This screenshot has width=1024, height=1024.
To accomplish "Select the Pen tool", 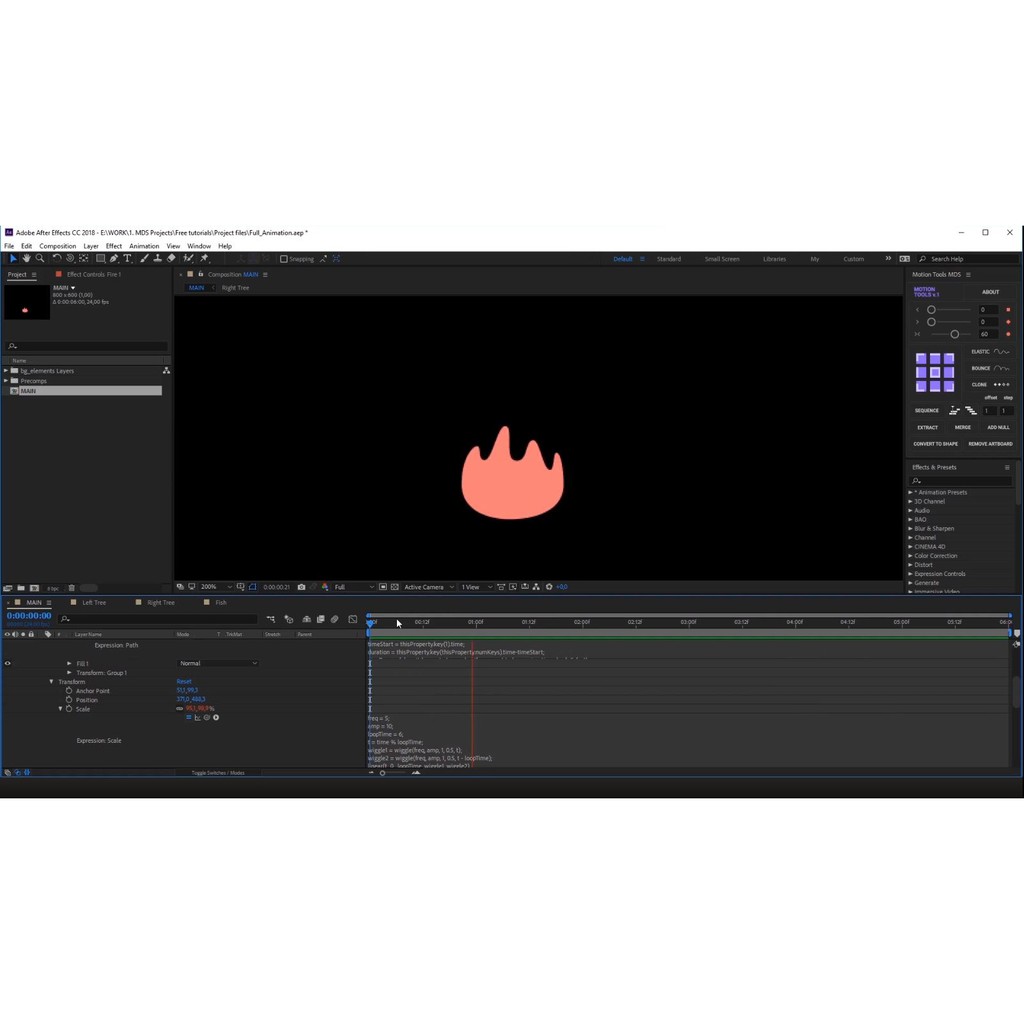I will coord(114,259).
